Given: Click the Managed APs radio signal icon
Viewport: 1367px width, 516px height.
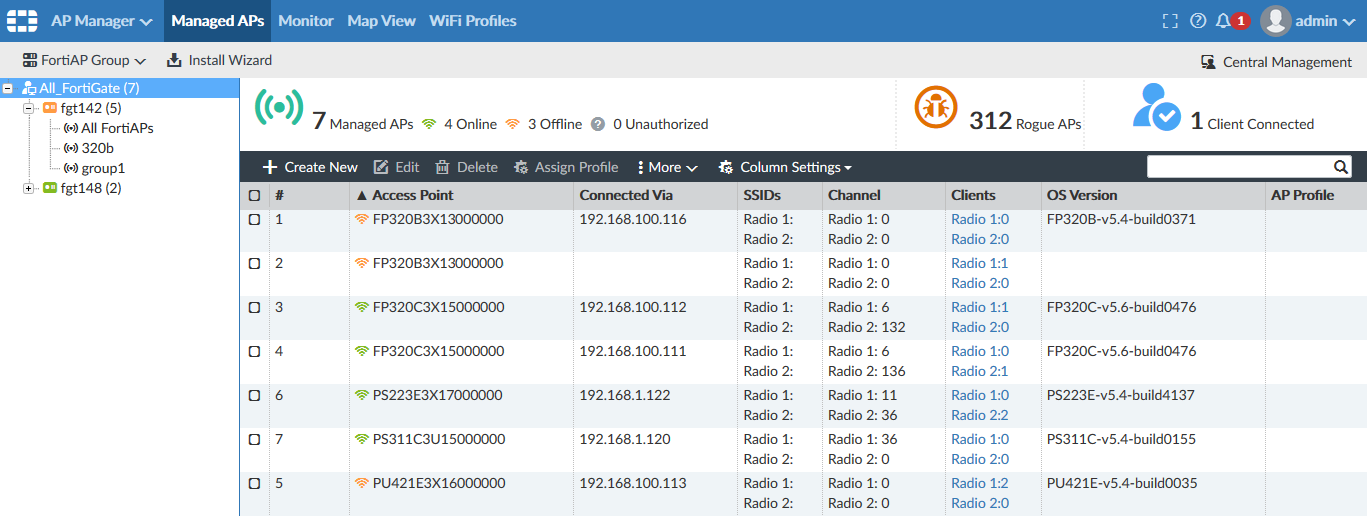Looking at the screenshot, I should (x=278, y=106).
